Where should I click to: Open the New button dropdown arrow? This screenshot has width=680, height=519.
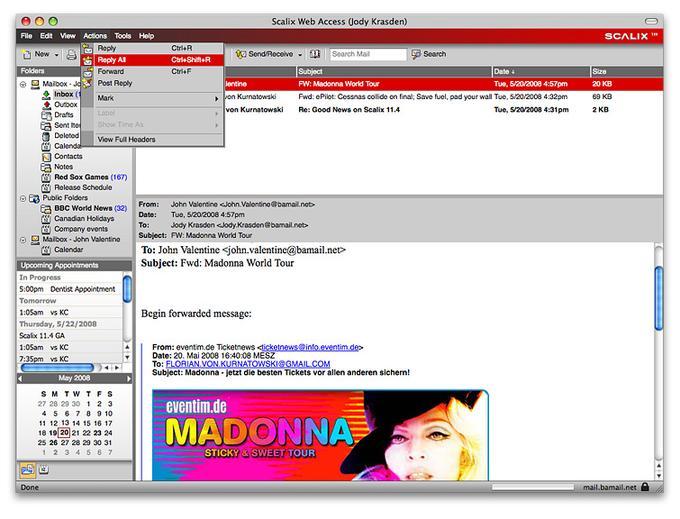point(56,55)
